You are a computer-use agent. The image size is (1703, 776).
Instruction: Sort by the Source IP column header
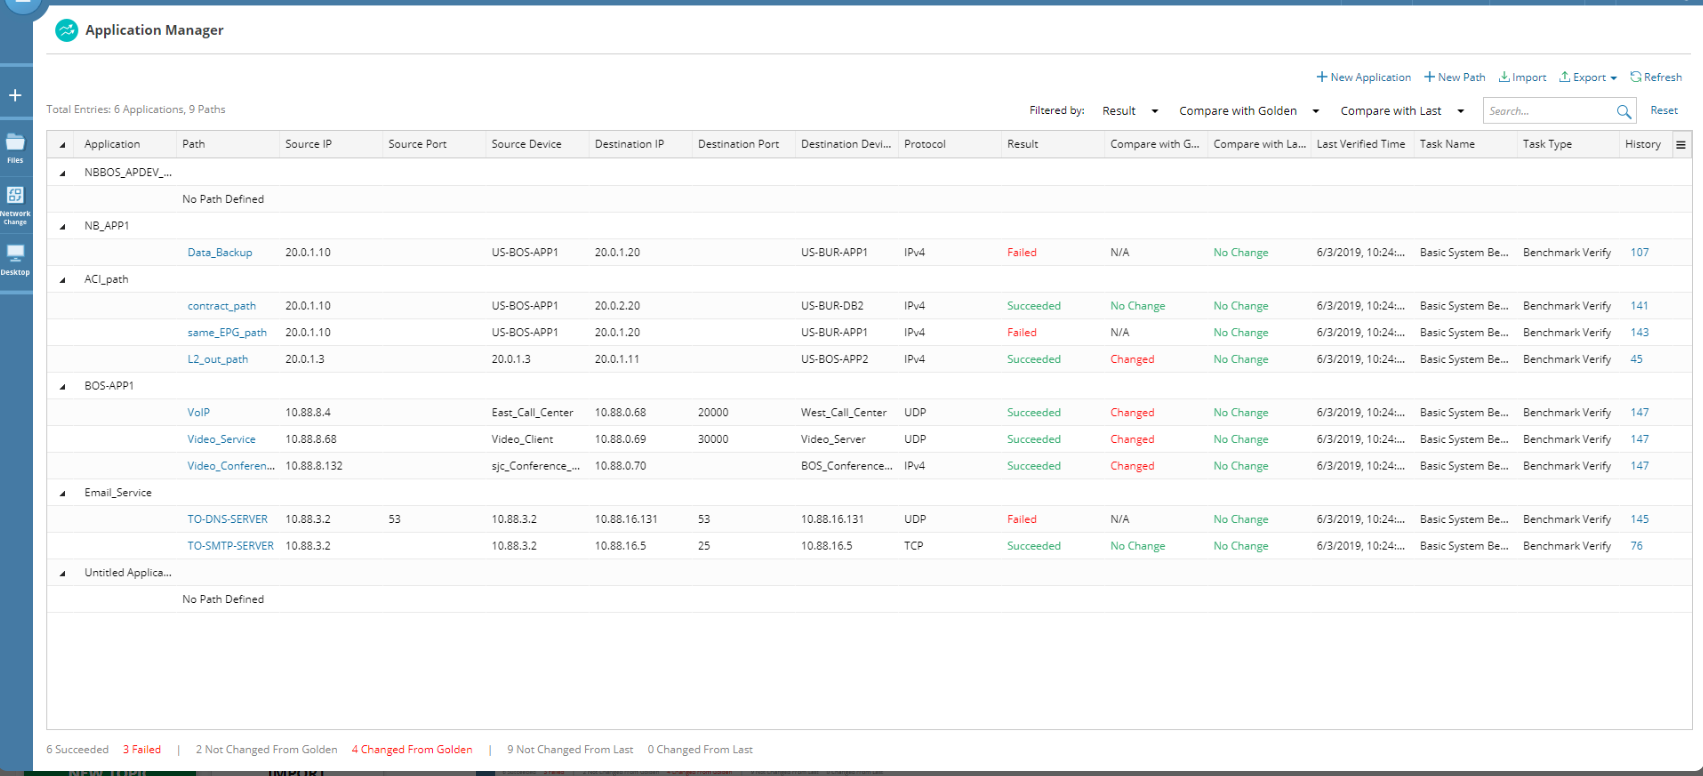click(x=308, y=144)
